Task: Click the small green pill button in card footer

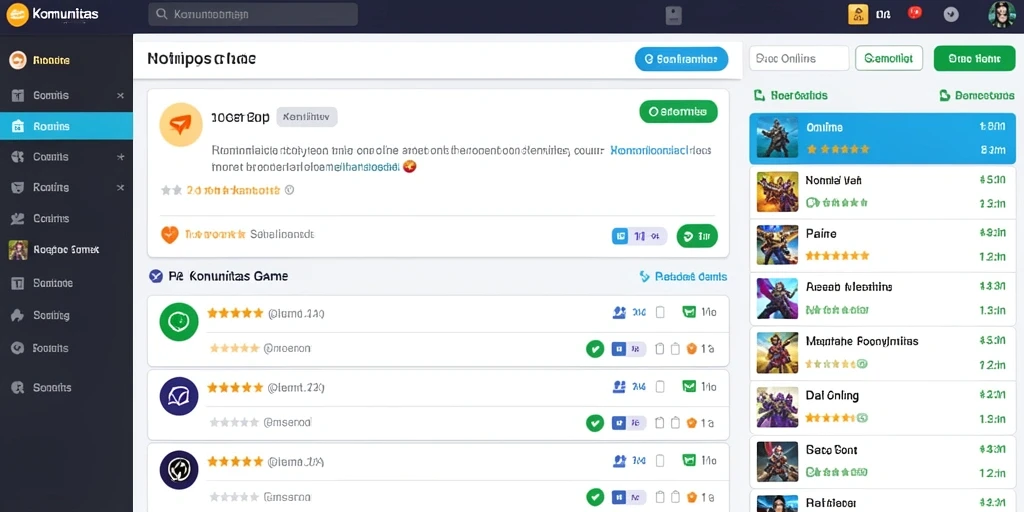Action: pyautogui.click(x=697, y=236)
